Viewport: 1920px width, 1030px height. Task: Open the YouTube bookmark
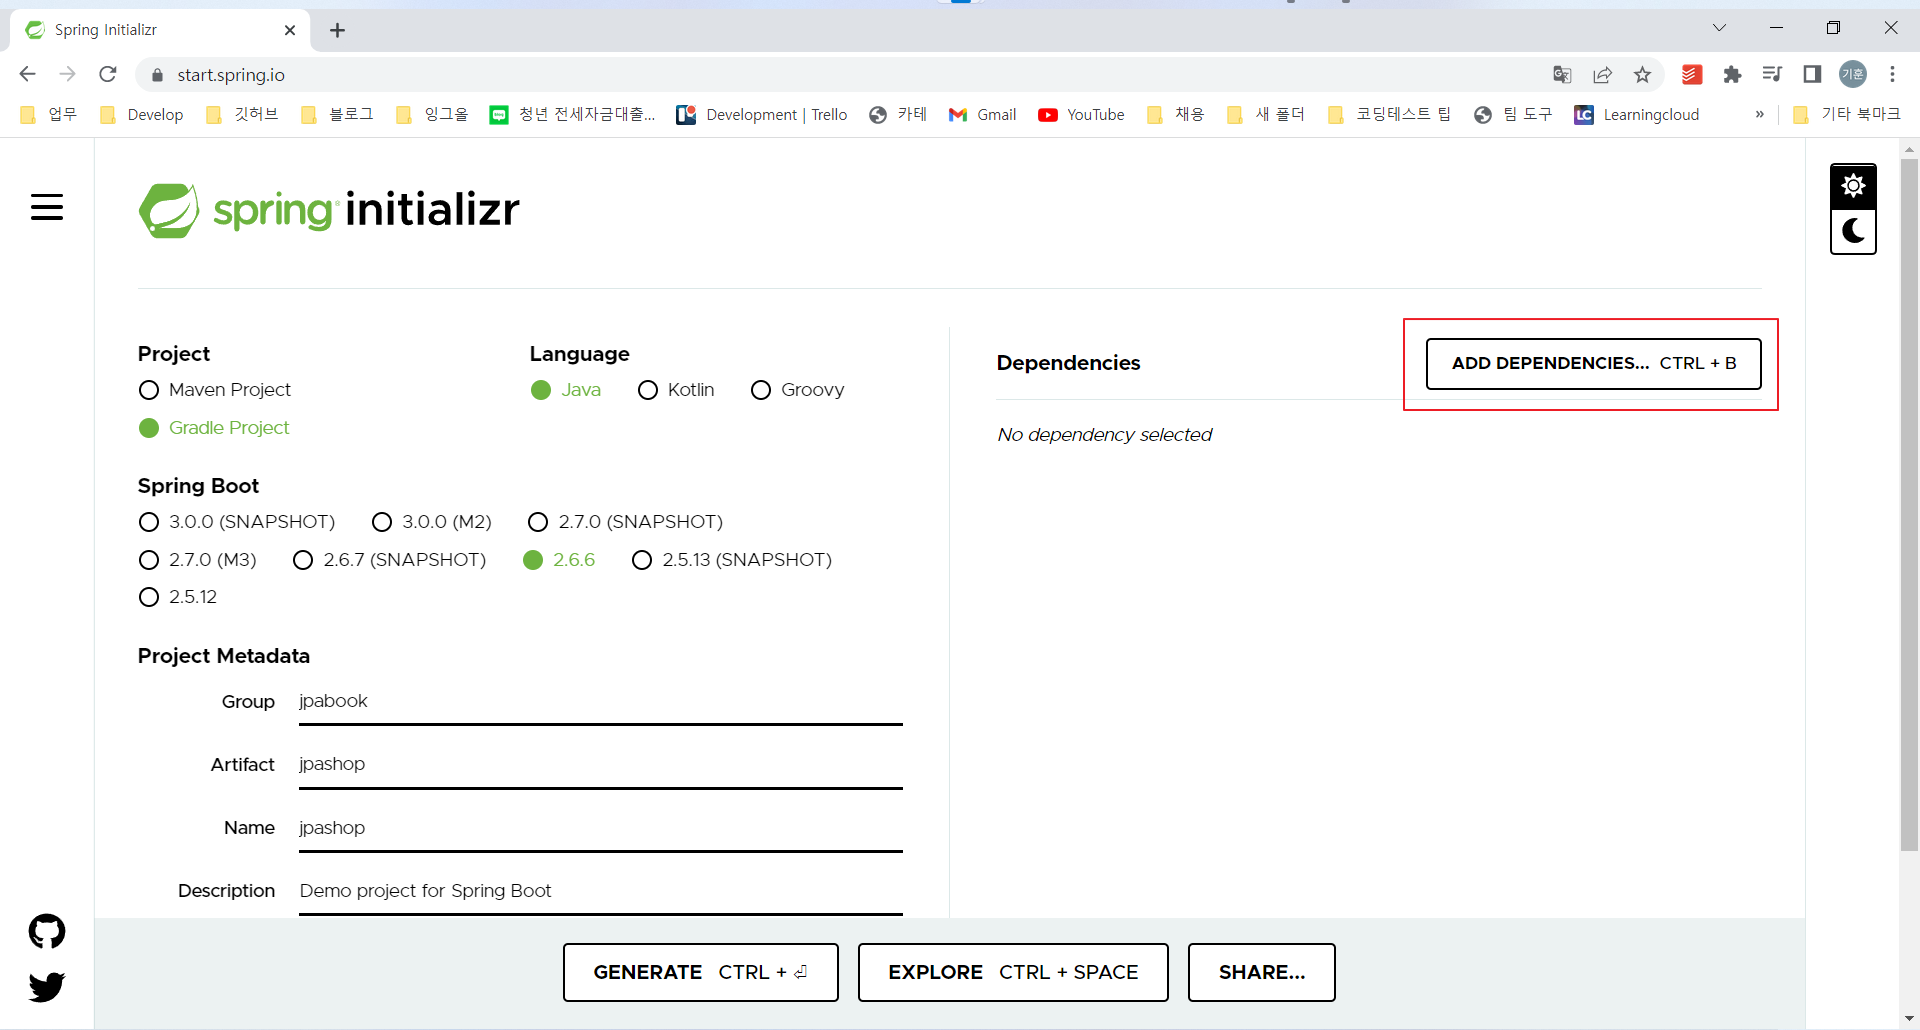coord(1081,115)
